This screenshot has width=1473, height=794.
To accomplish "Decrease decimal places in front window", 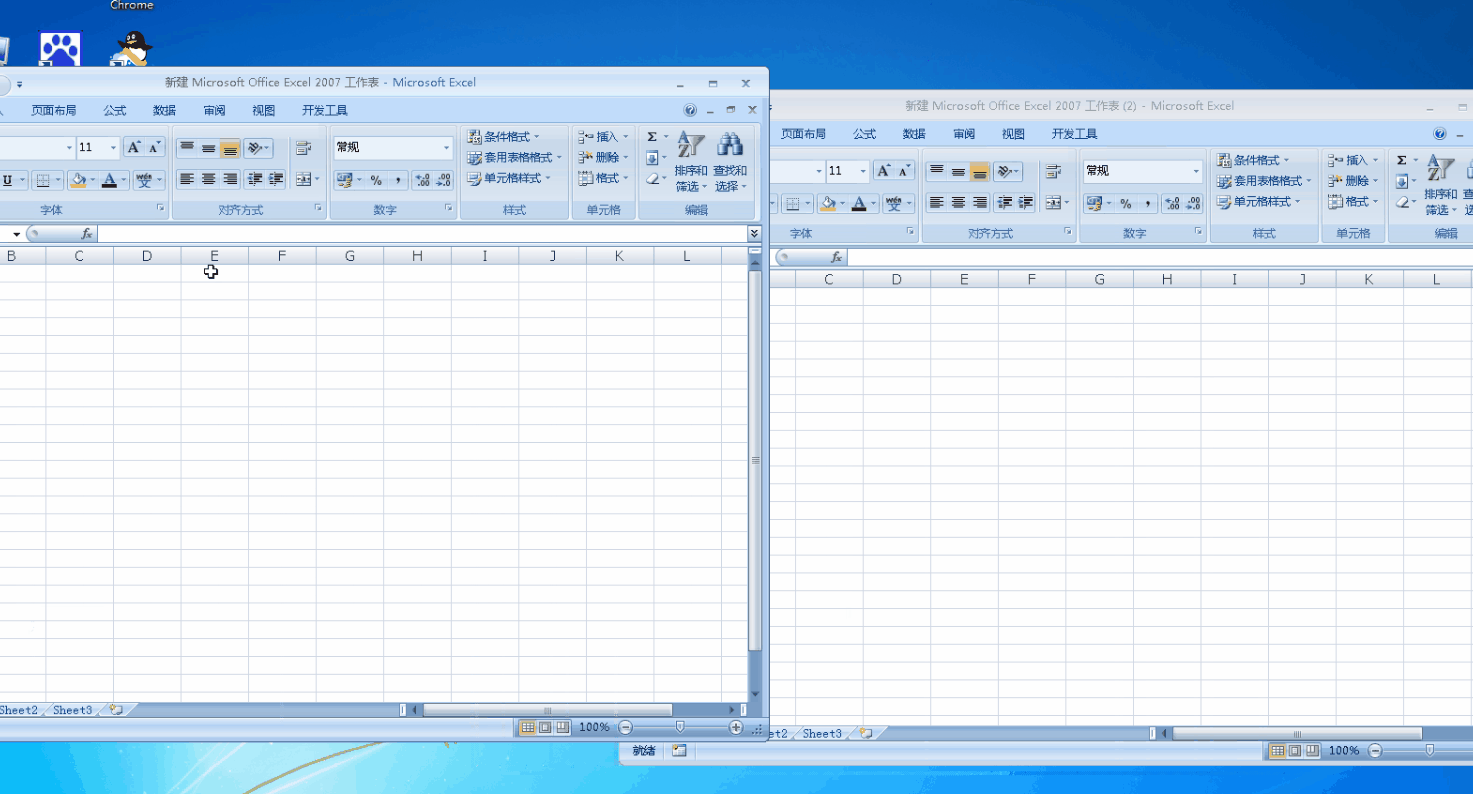I will (x=443, y=180).
